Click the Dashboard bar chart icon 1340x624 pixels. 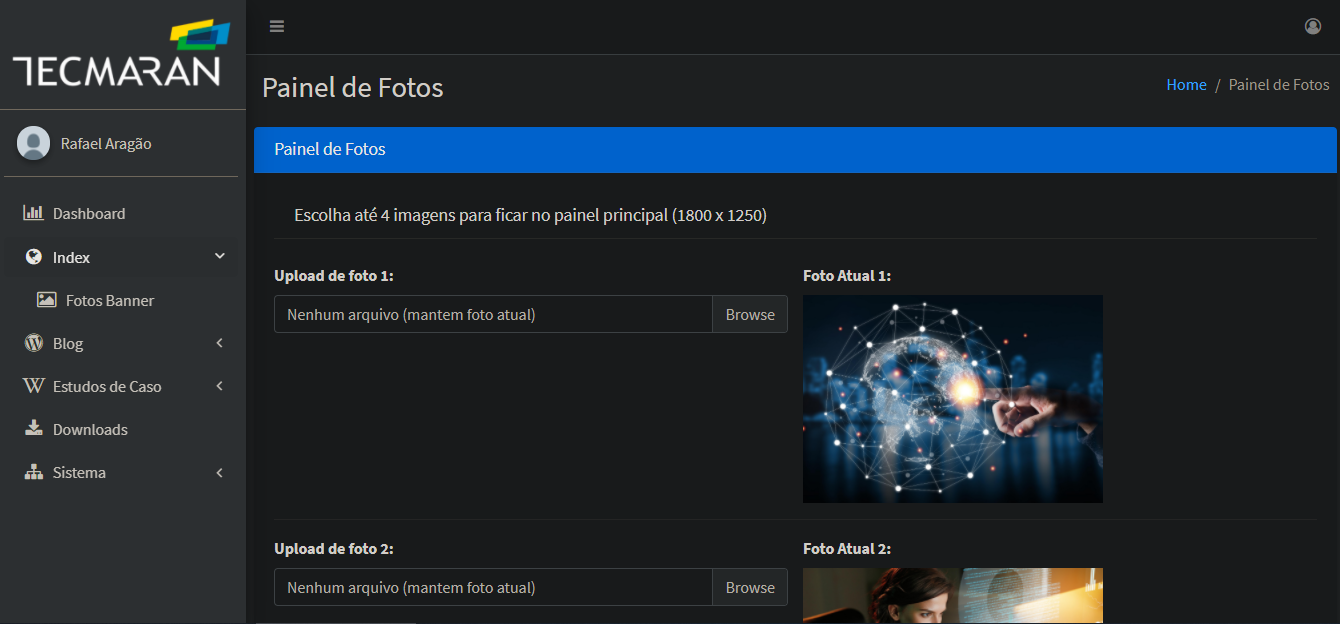click(x=33, y=213)
